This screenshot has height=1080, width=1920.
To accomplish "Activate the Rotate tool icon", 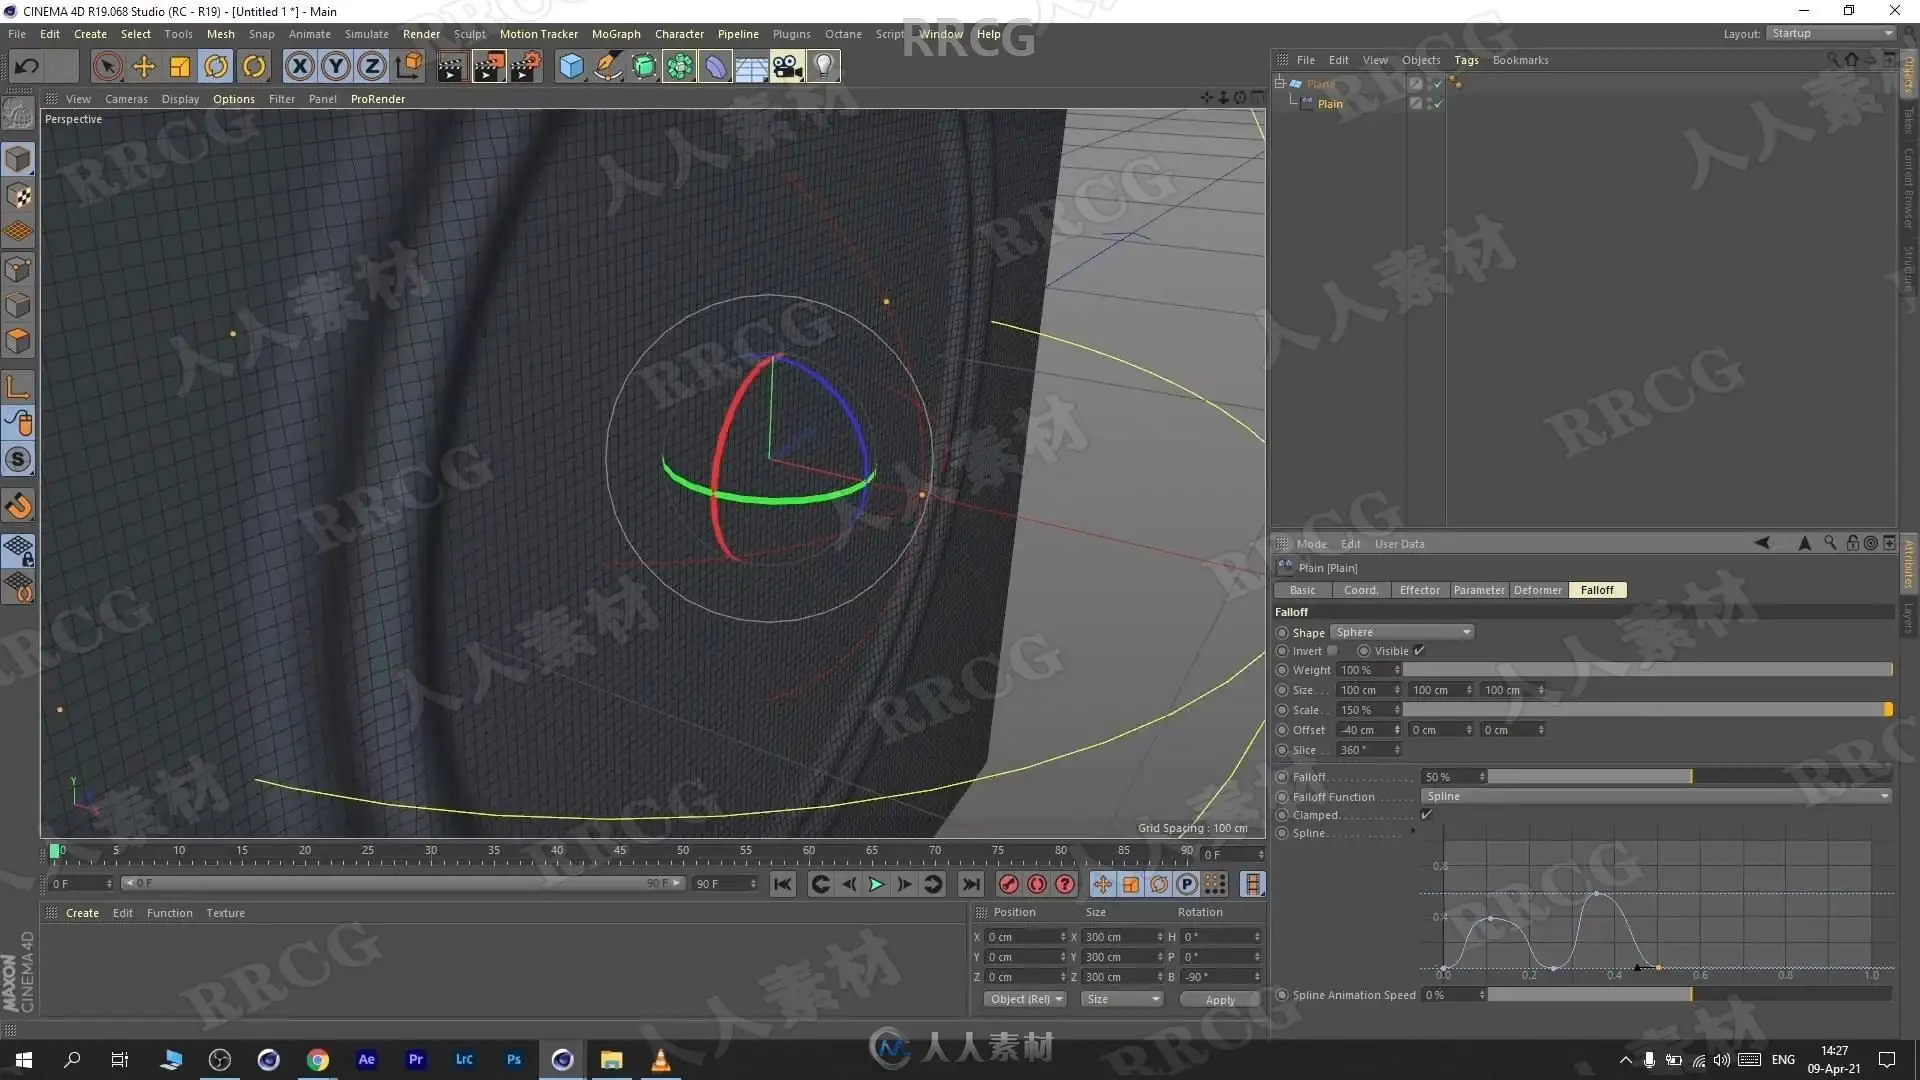I will click(216, 67).
